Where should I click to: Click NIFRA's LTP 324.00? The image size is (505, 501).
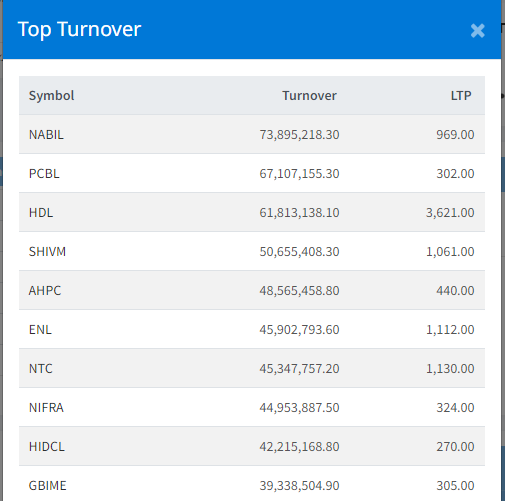(455, 408)
